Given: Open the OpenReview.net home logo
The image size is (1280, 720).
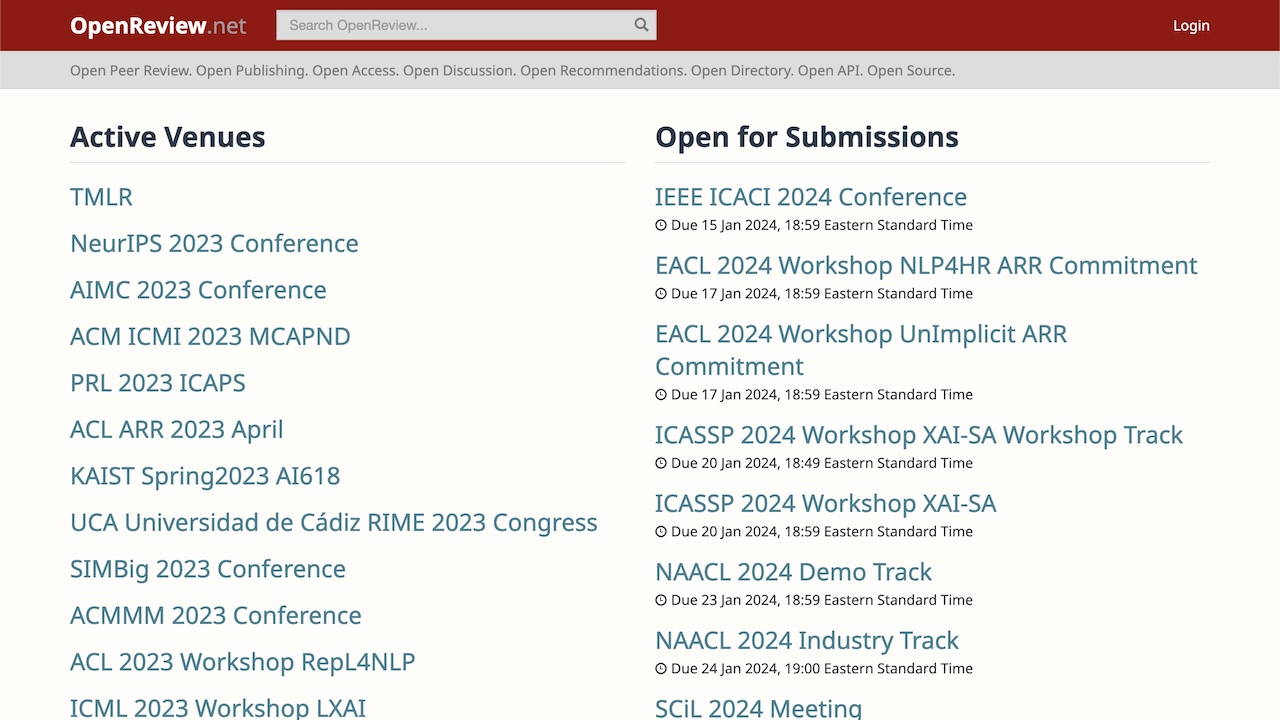Looking at the screenshot, I should [x=158, y=26].
